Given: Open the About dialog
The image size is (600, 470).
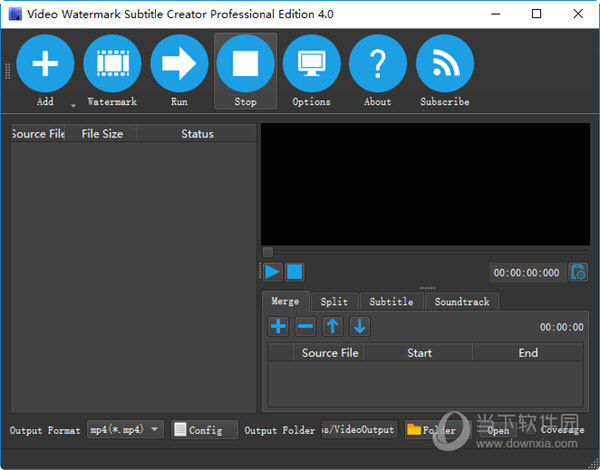Looking at the screenshot, I should coord(378,71).
